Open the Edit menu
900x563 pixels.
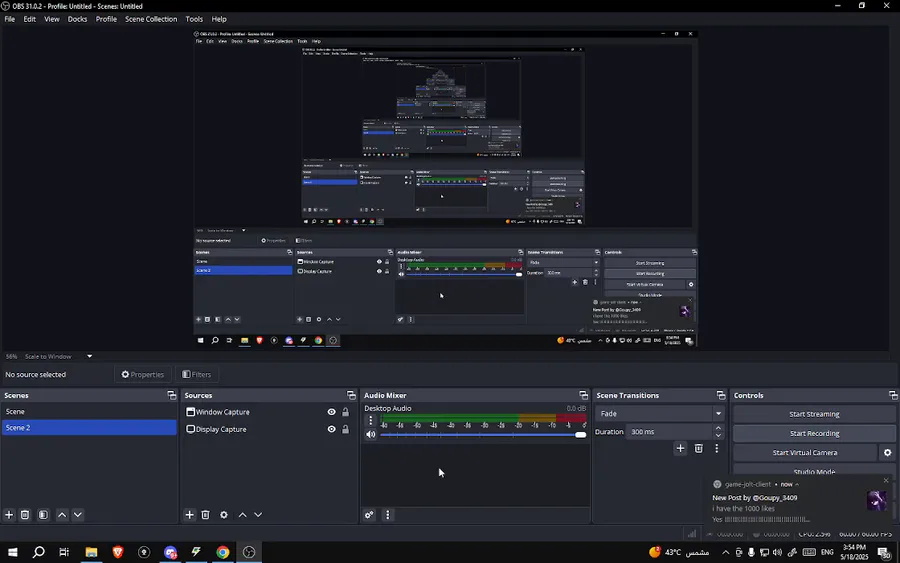[29, 19]
